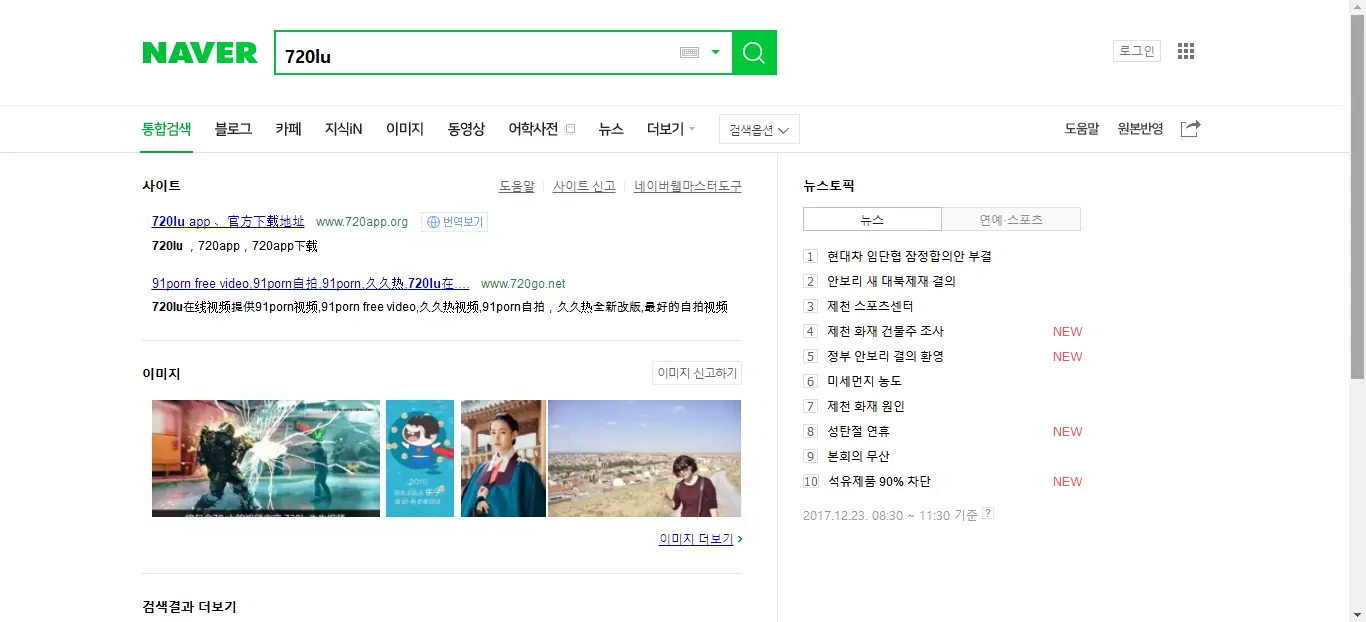Viewport: 1366px width, 622px height.
Task: Open the 검색옵션 dropdown
Action: (x=759, y=130)
